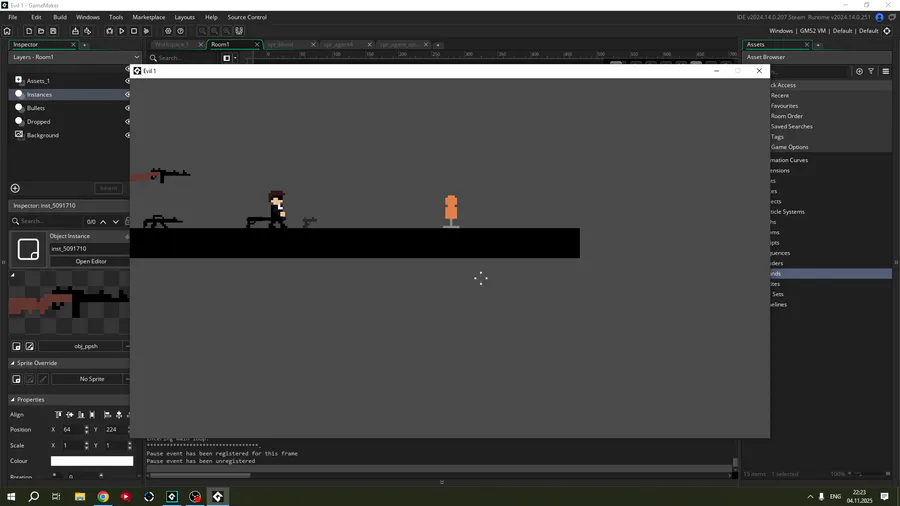The image size is (900, 506).
Task: Open Chrome from the Windows taskbar
Action: pos(103,497)
